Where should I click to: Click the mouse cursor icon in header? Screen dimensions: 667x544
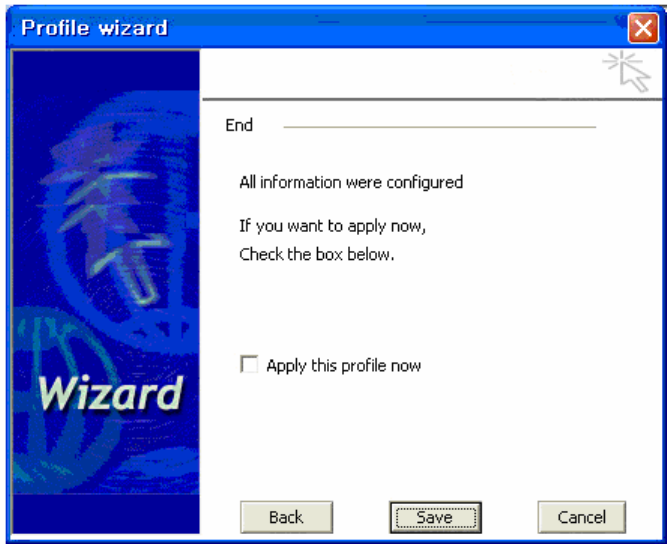tap(627, 71)
